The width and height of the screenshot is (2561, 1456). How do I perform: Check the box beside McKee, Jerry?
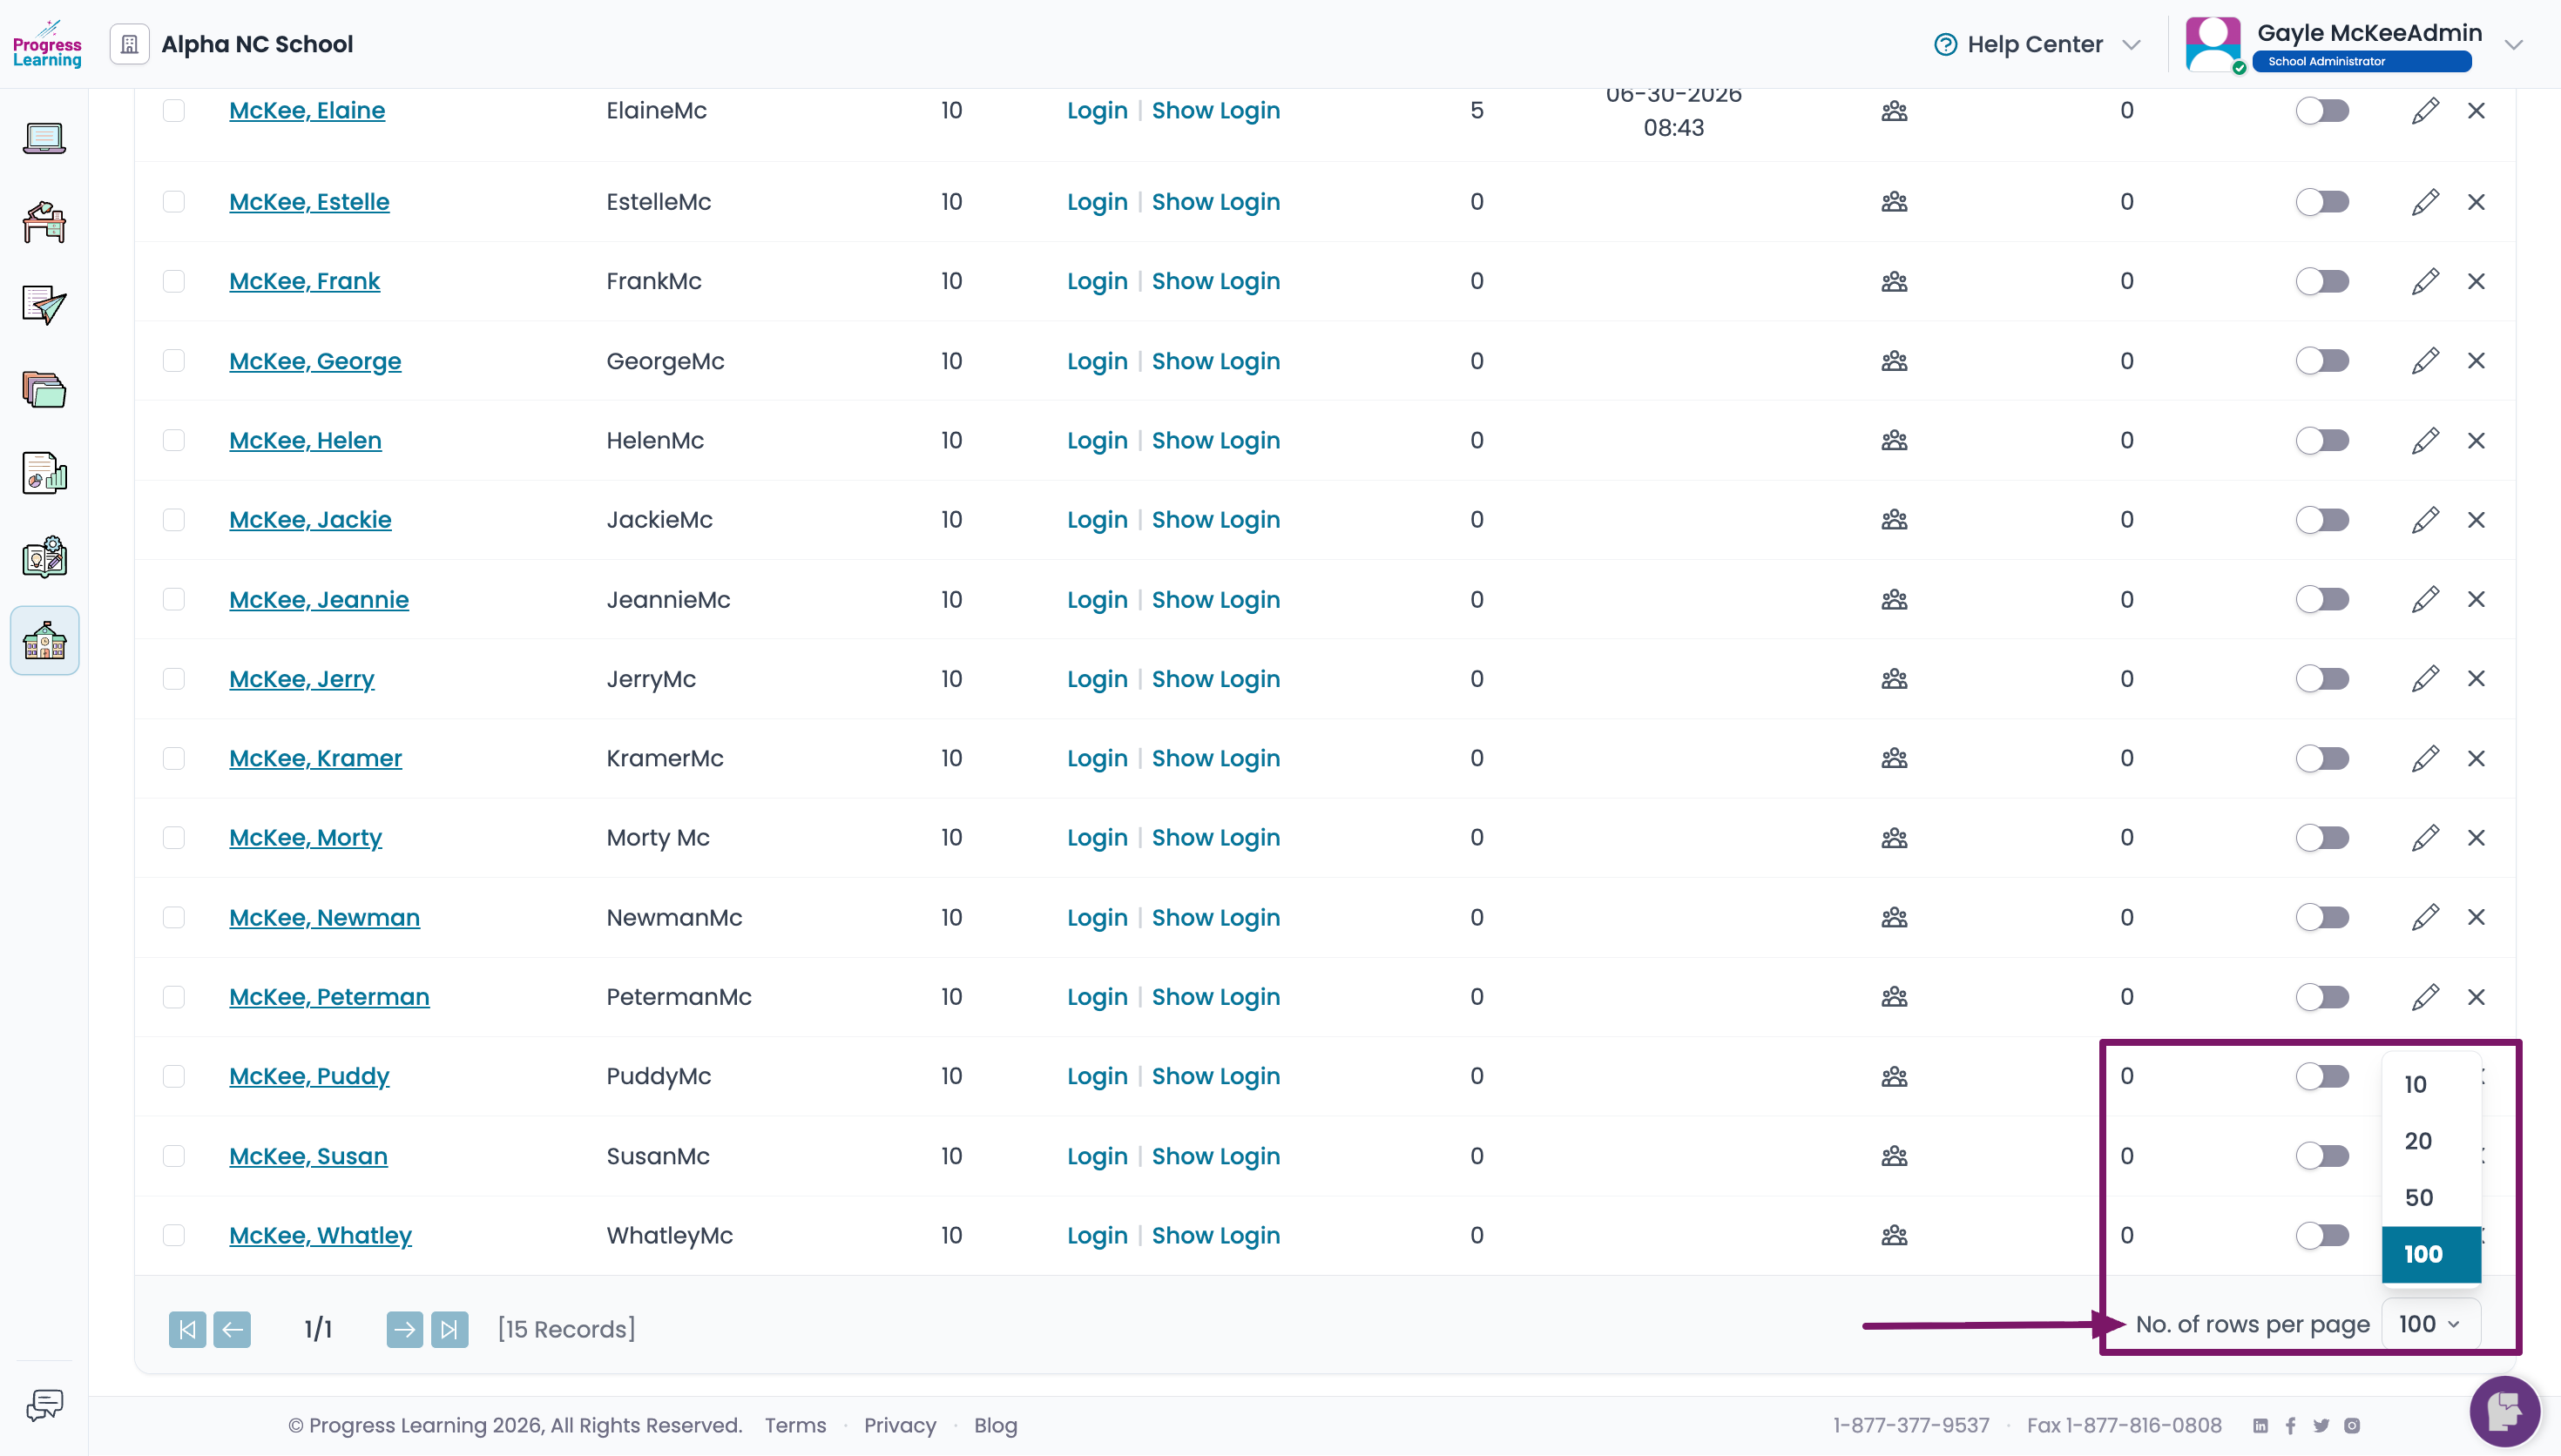174,679
